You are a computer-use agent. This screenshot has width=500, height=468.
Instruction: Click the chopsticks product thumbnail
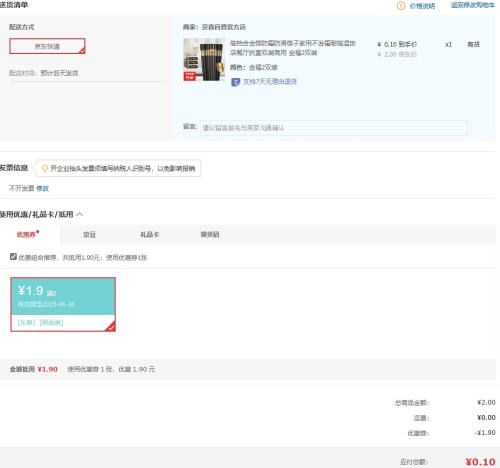204,60
